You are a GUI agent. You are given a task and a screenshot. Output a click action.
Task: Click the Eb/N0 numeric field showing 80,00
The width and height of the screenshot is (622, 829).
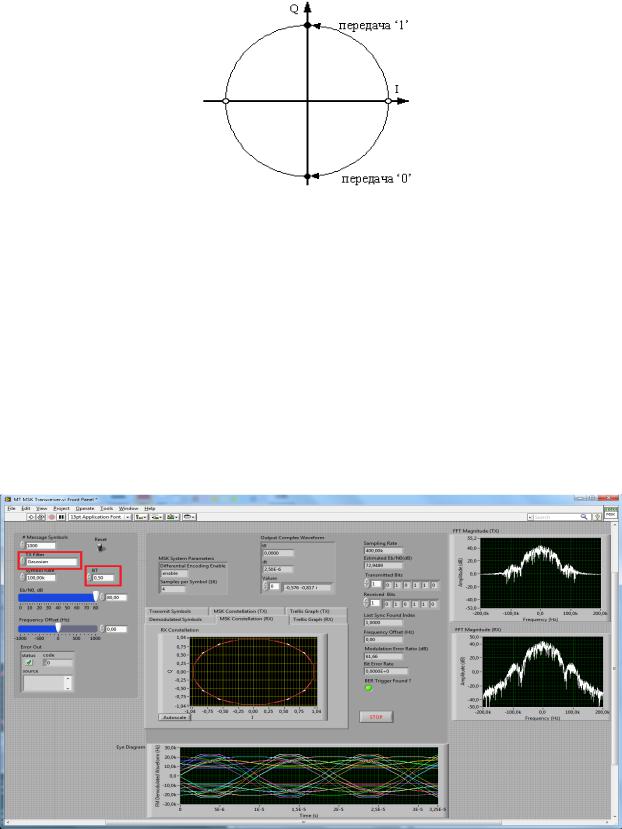click(x=116, y=597)
